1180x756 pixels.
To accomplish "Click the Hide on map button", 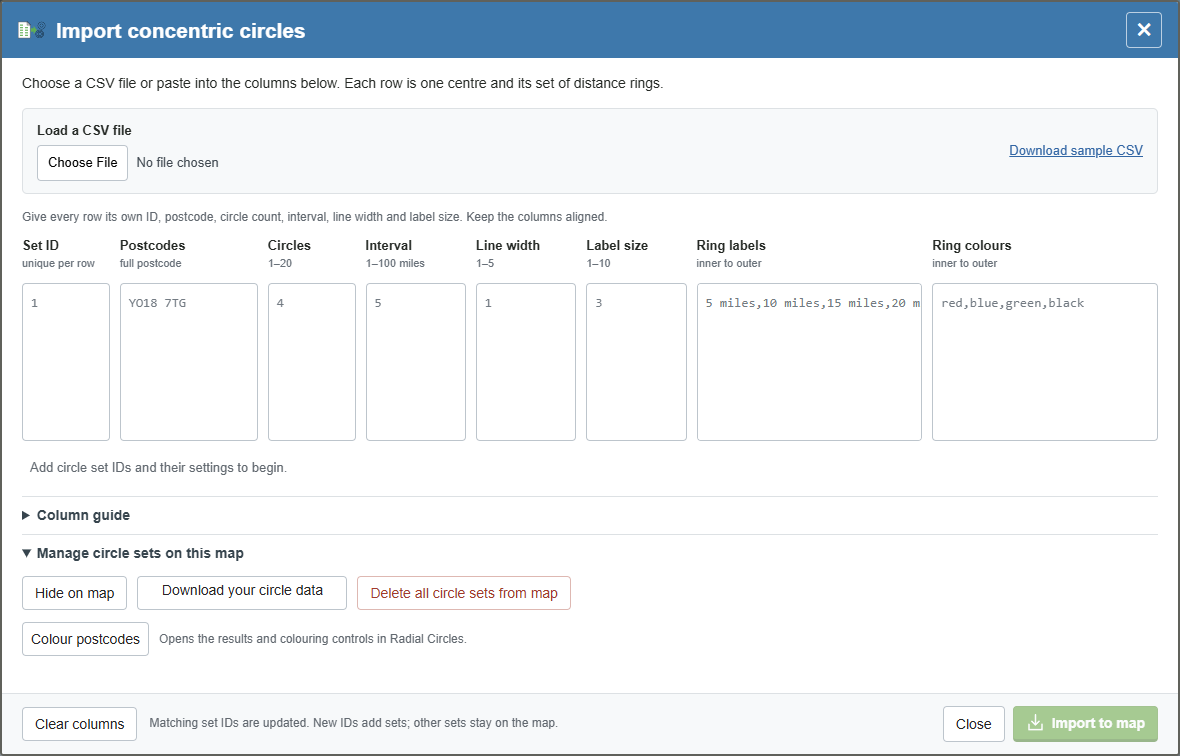I will [75, 593].
